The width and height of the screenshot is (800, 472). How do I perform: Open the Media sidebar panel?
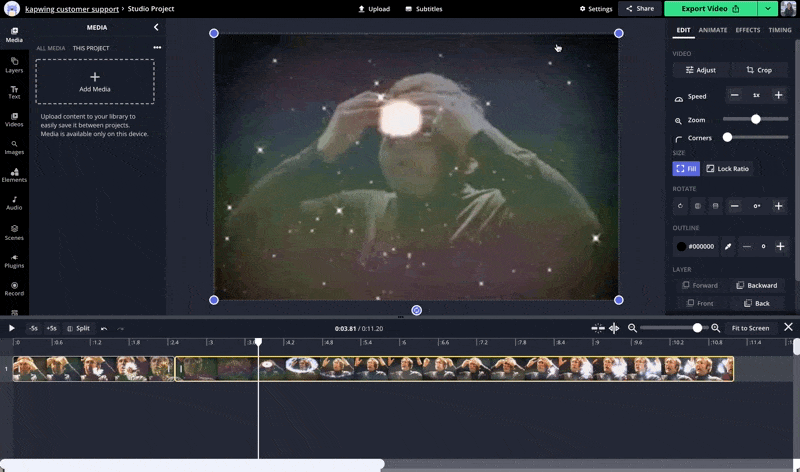(14, 35)
